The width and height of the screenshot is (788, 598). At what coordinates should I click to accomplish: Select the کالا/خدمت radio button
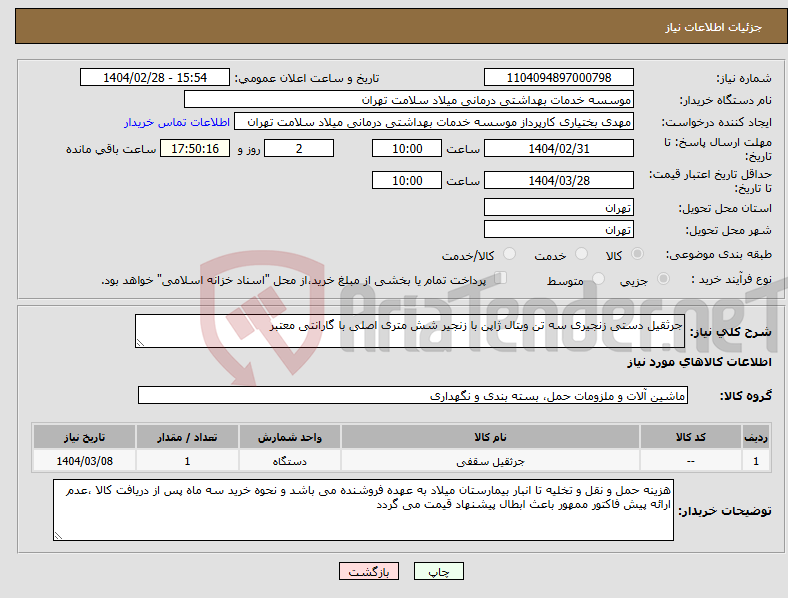coord(510,254)
